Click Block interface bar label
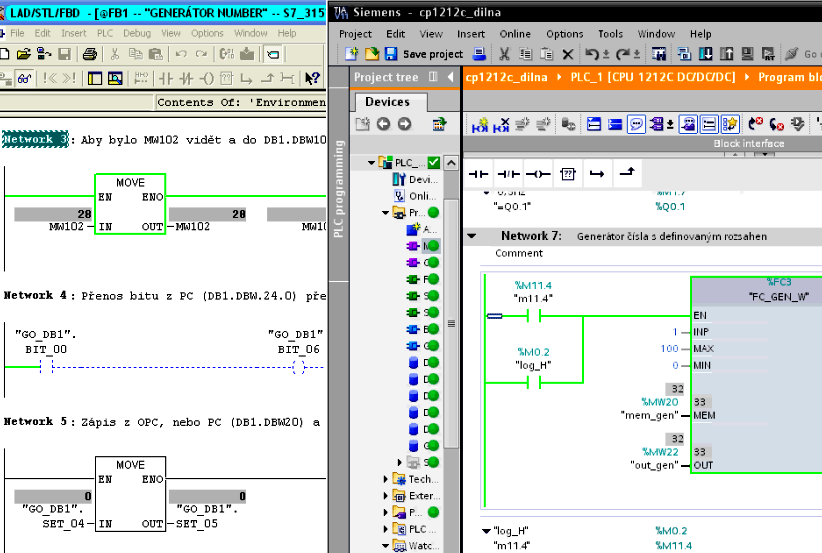 748,143
